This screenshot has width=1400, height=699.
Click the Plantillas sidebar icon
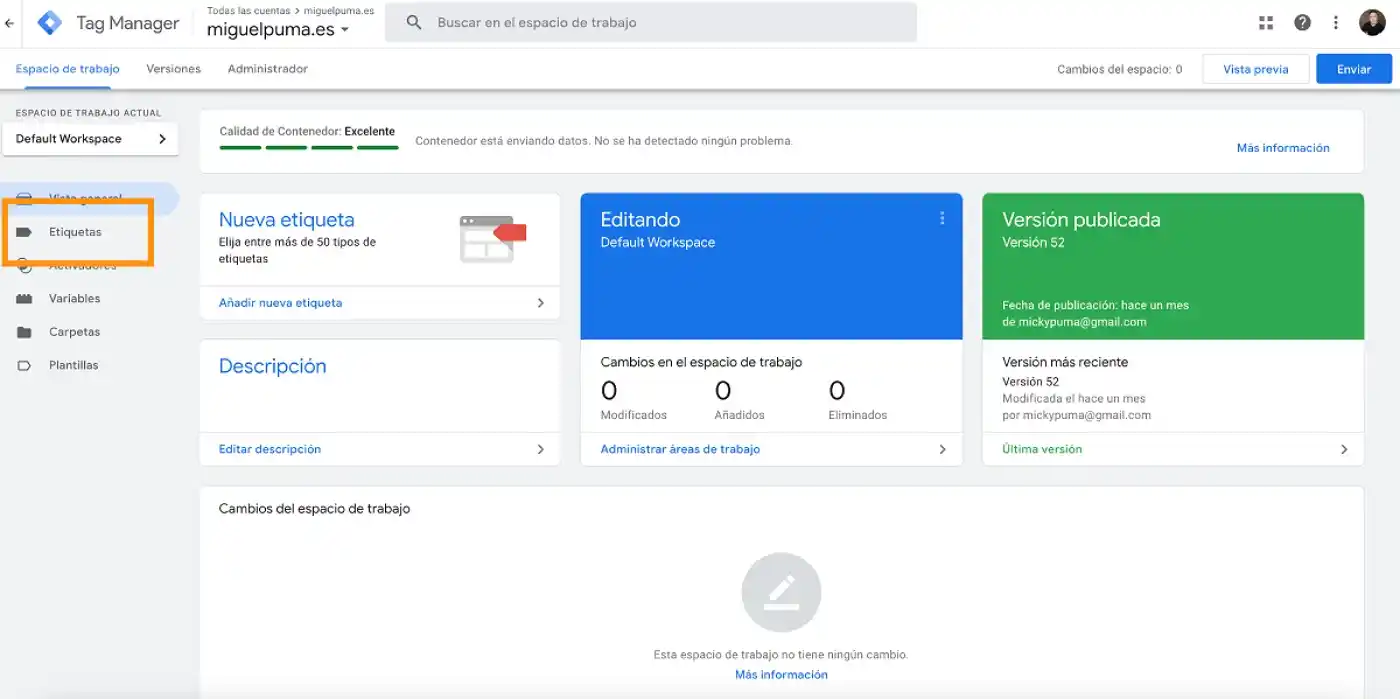coord(25,366)
